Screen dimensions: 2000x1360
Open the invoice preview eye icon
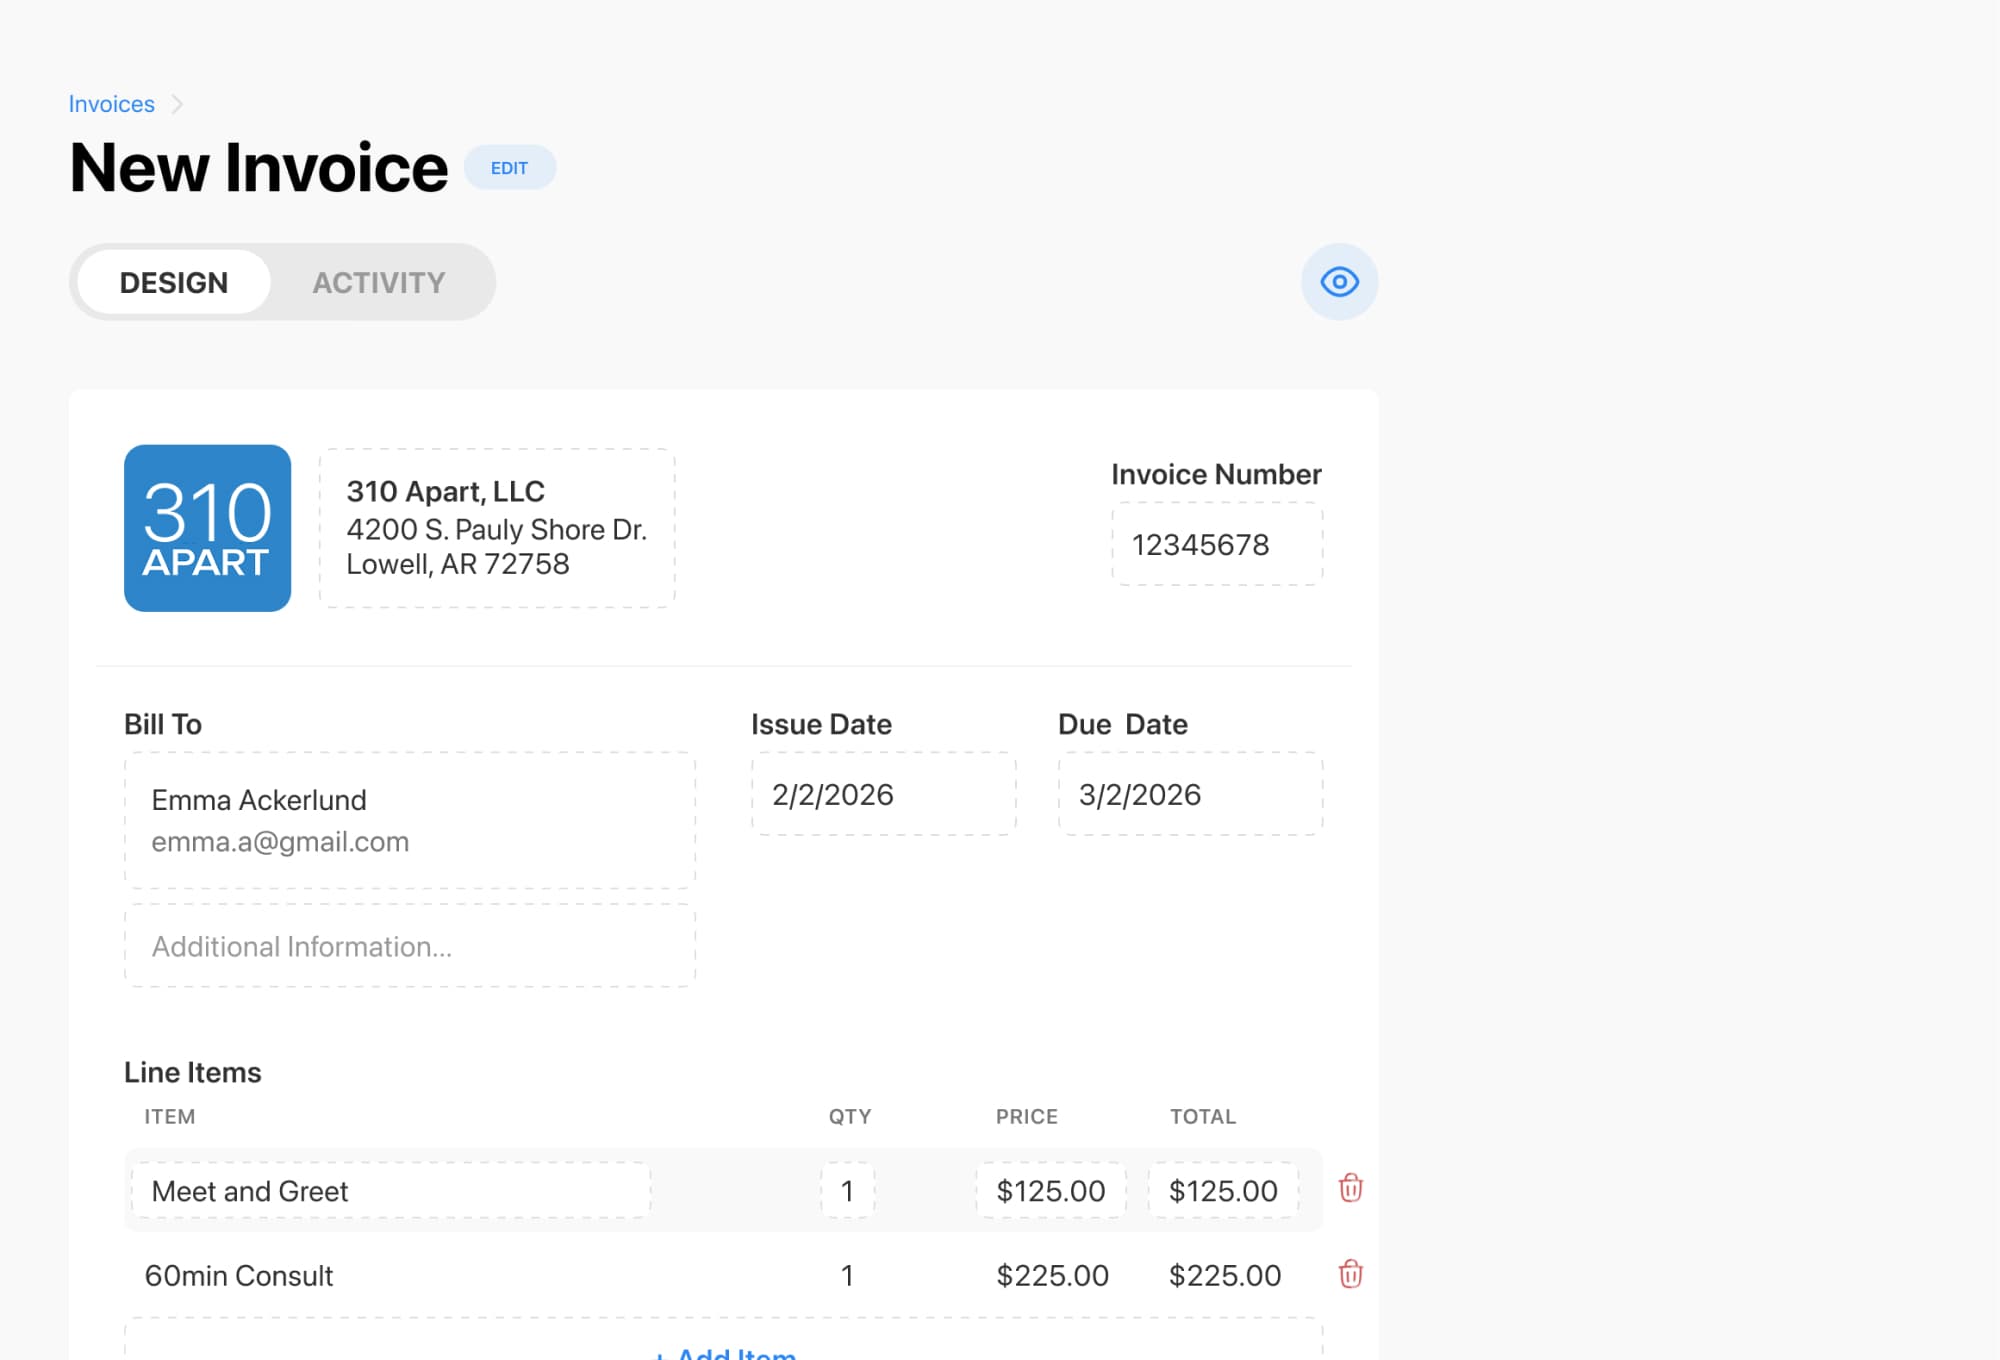pos(1339,282)
